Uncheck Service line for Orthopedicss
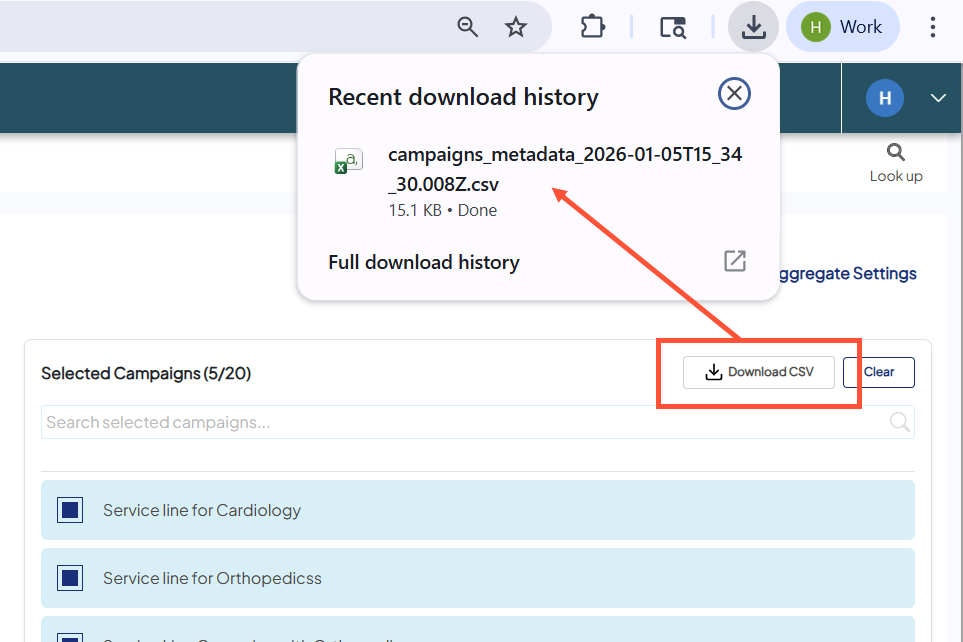 coord(69,577)
